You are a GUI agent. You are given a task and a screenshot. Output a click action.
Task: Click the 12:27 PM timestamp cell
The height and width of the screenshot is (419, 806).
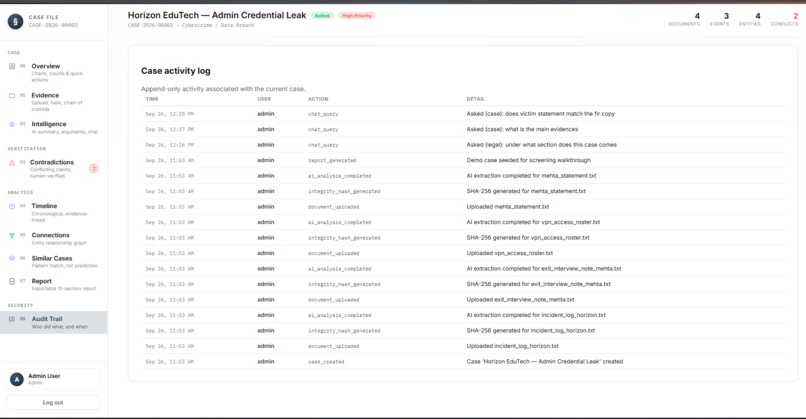tap(170, 130)
